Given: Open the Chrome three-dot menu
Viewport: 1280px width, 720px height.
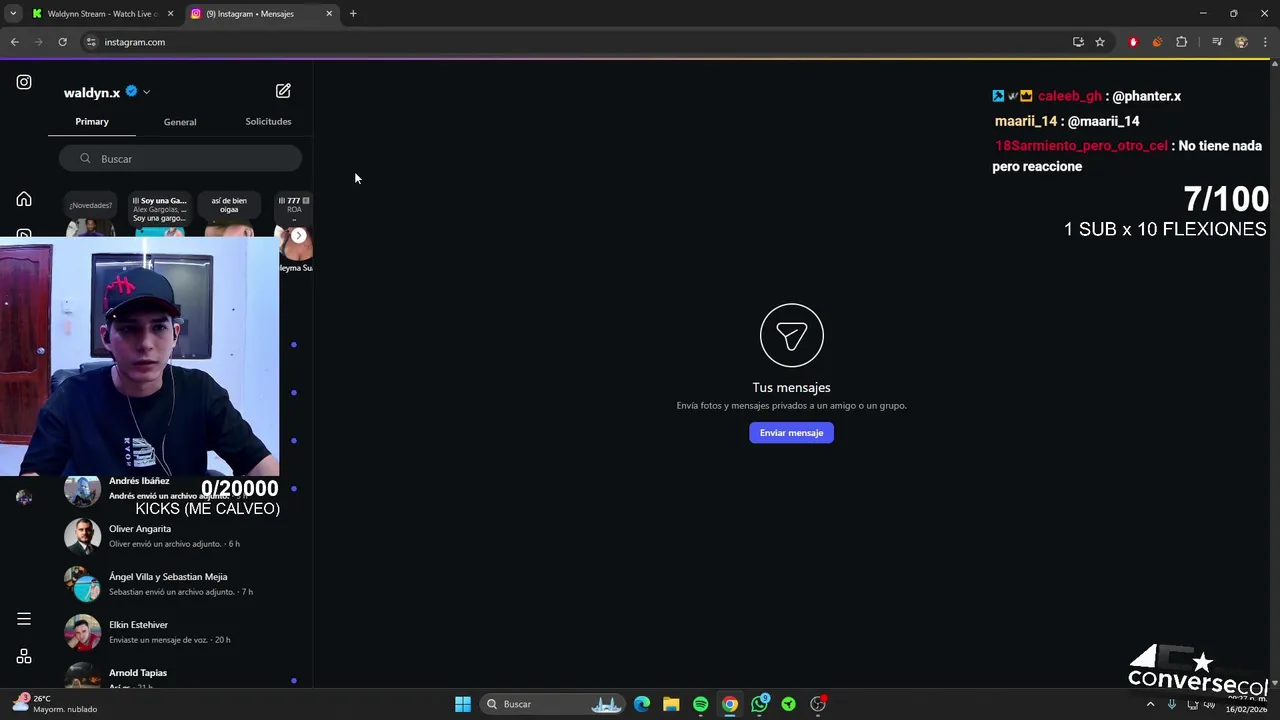Looking at the screenshot, I should [1265, 42].
